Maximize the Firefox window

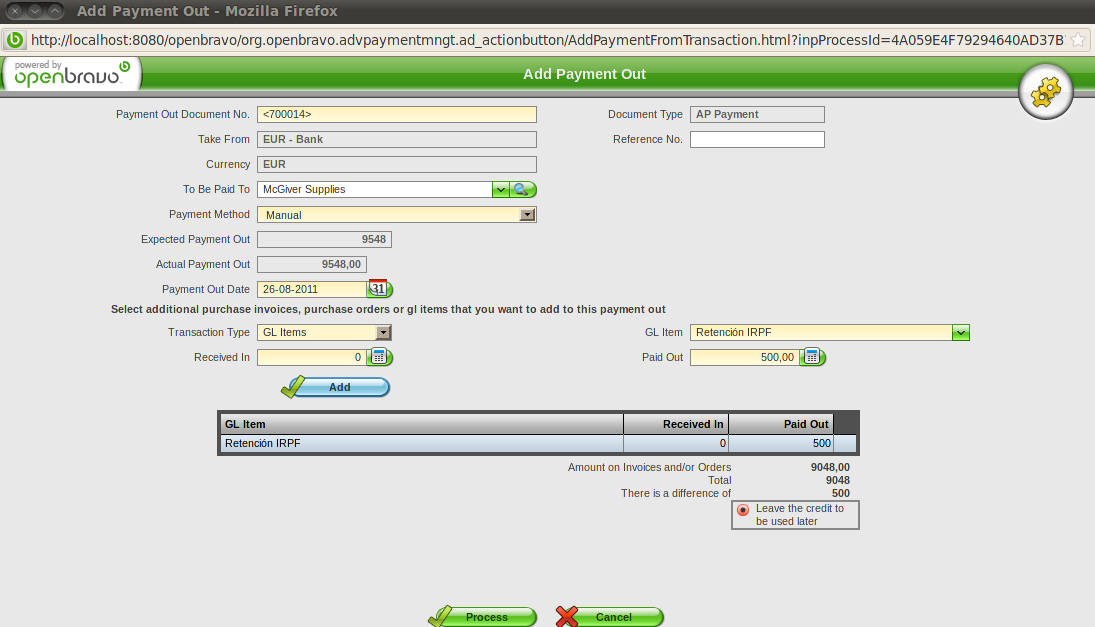(x=54, y=11)
